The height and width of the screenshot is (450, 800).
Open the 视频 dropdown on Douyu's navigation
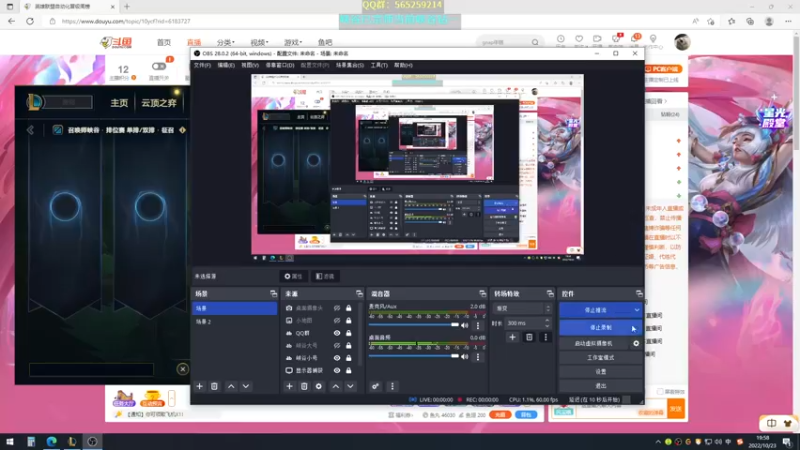pos(259,42)
